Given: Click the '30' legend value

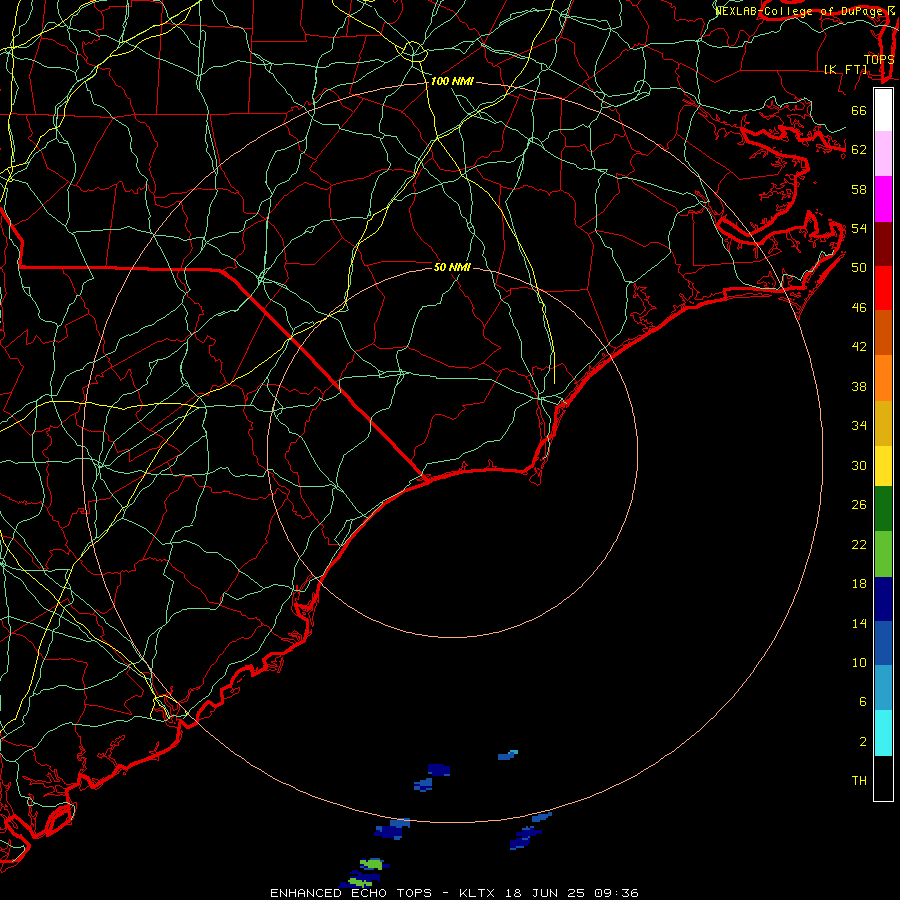Looking at the screenshot, I should point(859,465).
